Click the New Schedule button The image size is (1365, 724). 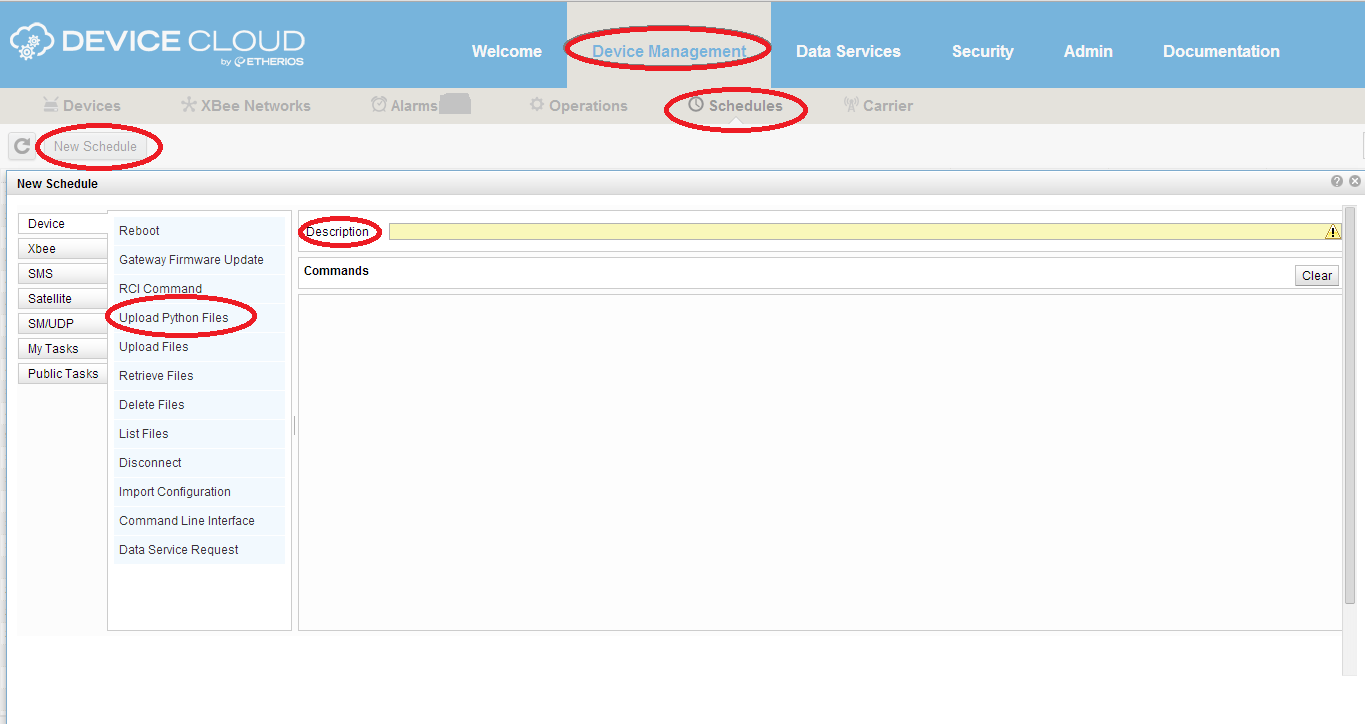pyautogui.click(x=96, y=147)
